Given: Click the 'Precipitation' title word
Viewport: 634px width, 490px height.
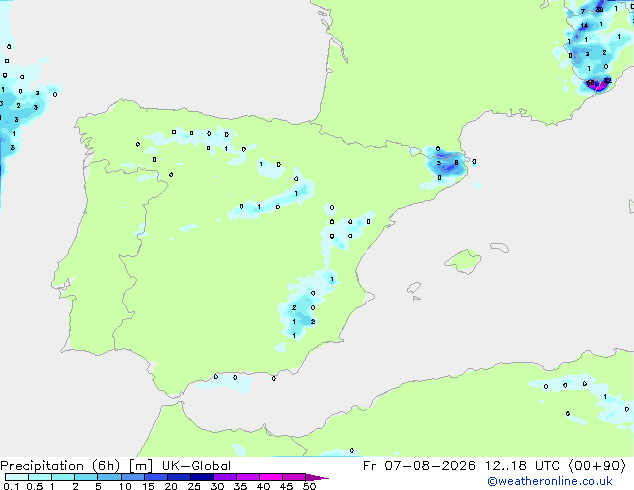Looking at the screenshot, I should [42, 466].
